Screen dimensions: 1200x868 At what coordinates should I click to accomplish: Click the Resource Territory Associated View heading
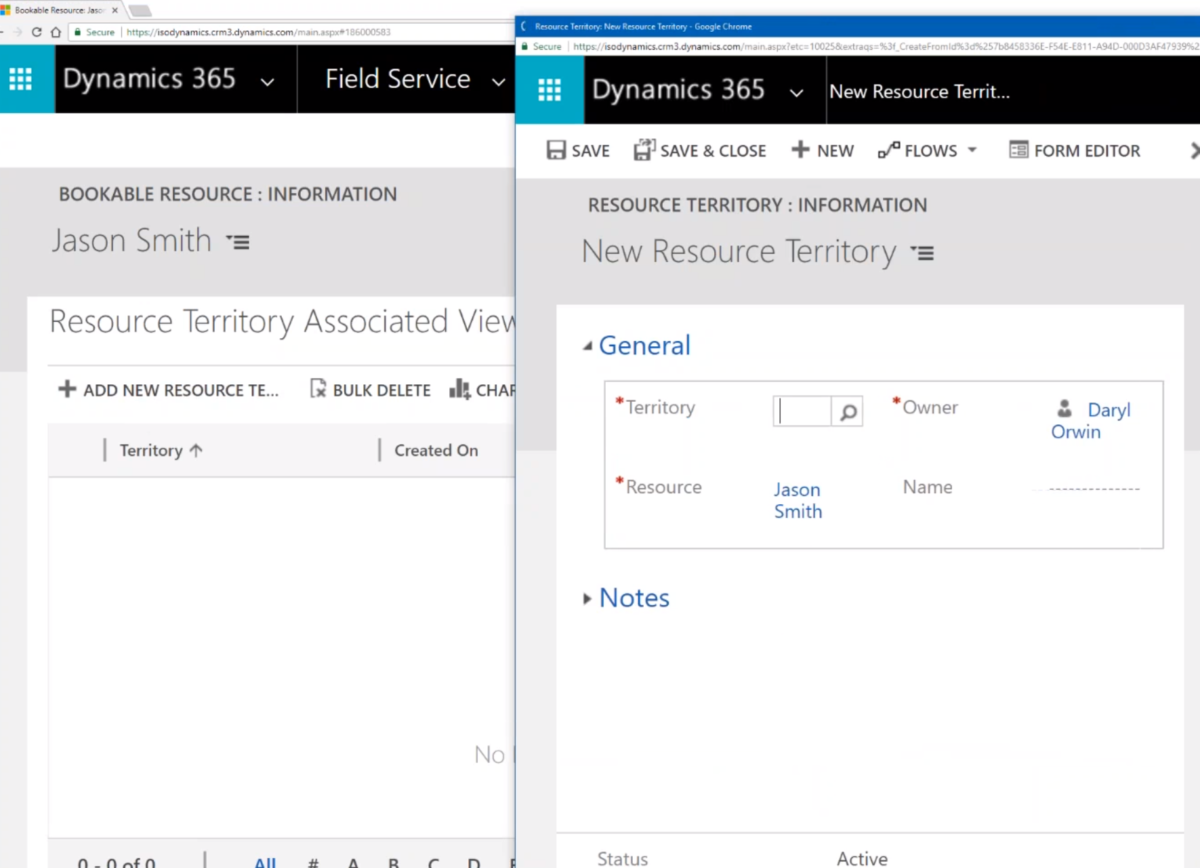282,322
